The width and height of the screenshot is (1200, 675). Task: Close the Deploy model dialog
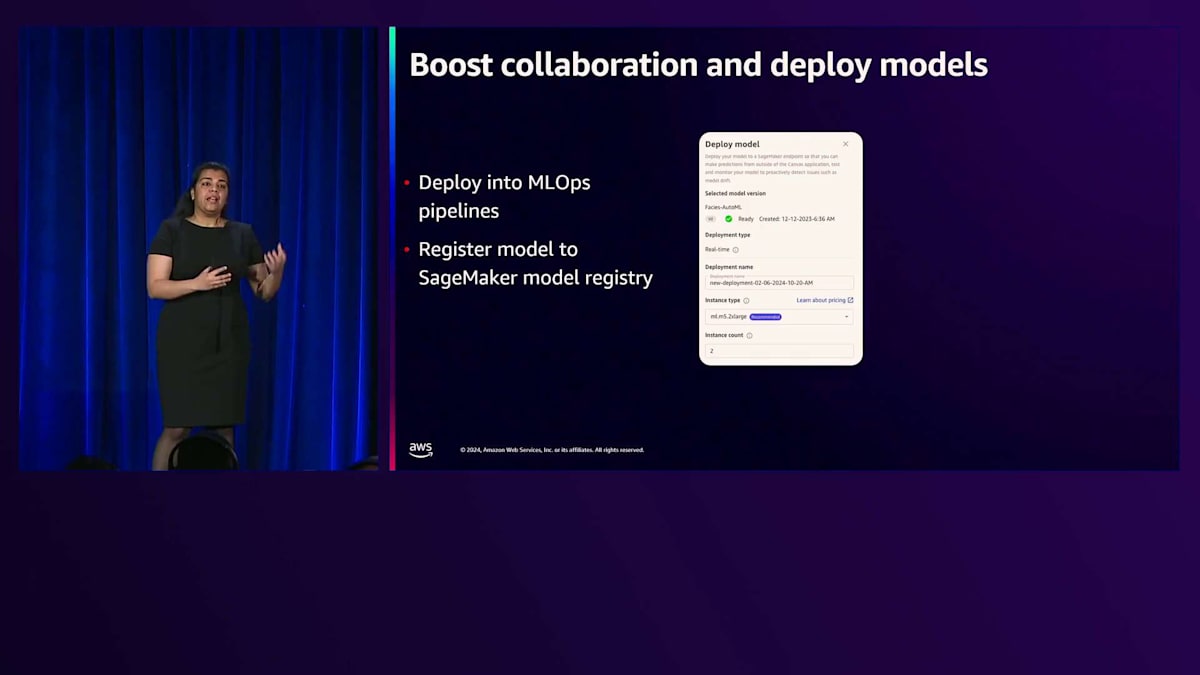[845, 144]
